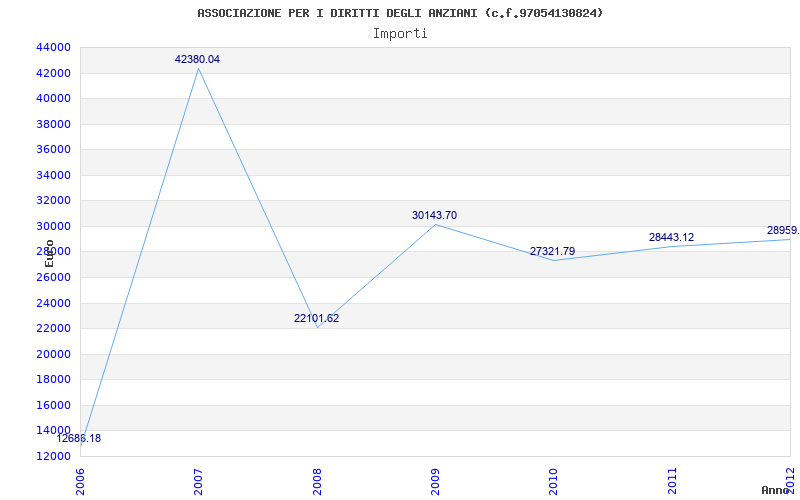Select the 2007 year axis label
Viewport: 800px width, 500px height.
(199, 479)
